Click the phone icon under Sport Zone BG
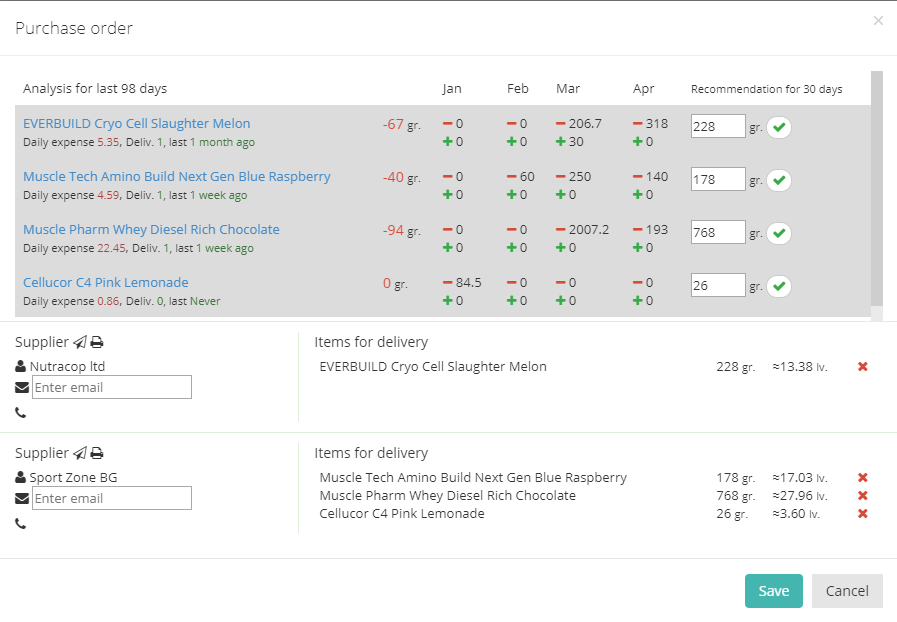Viewport: 897px width, 622px height. click(21, 524)
